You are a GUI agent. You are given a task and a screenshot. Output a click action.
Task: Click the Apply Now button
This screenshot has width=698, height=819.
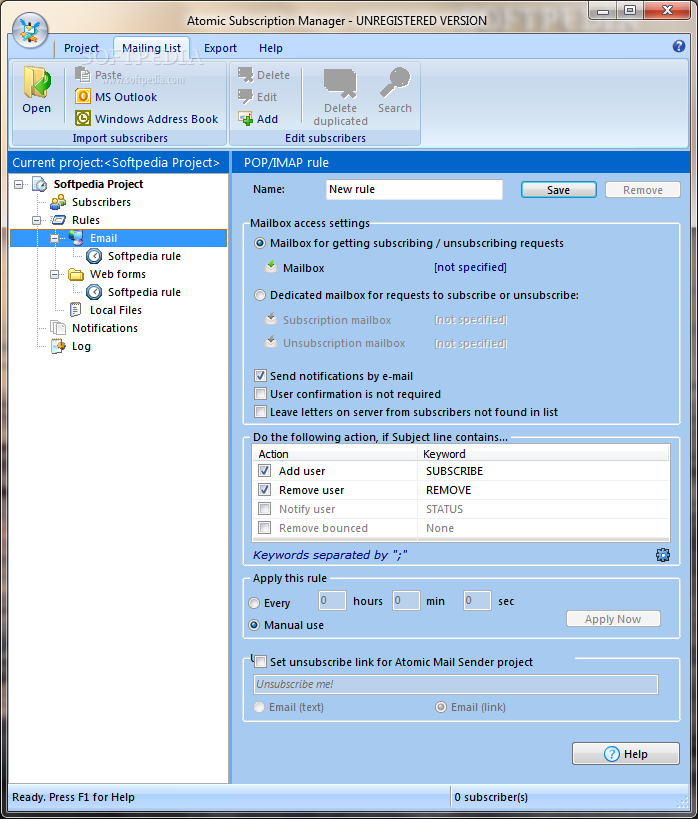613,619
